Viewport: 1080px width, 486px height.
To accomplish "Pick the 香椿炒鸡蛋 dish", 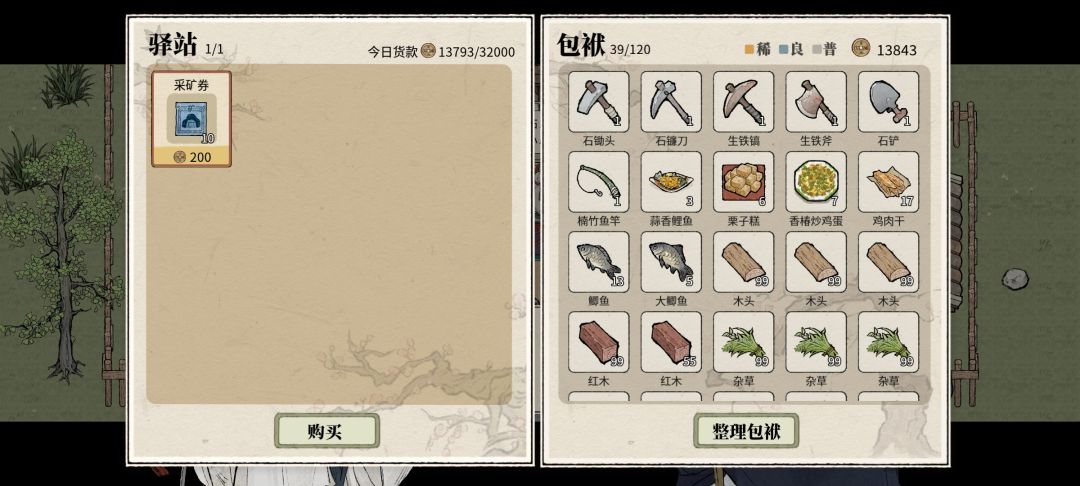I will (x=816, y=182).
